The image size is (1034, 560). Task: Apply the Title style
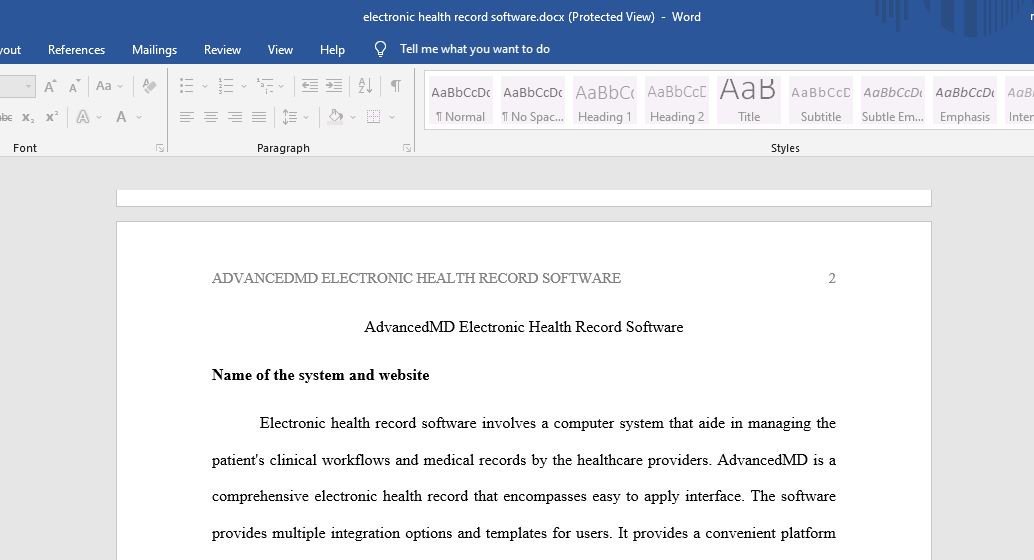tap(748, 101)
